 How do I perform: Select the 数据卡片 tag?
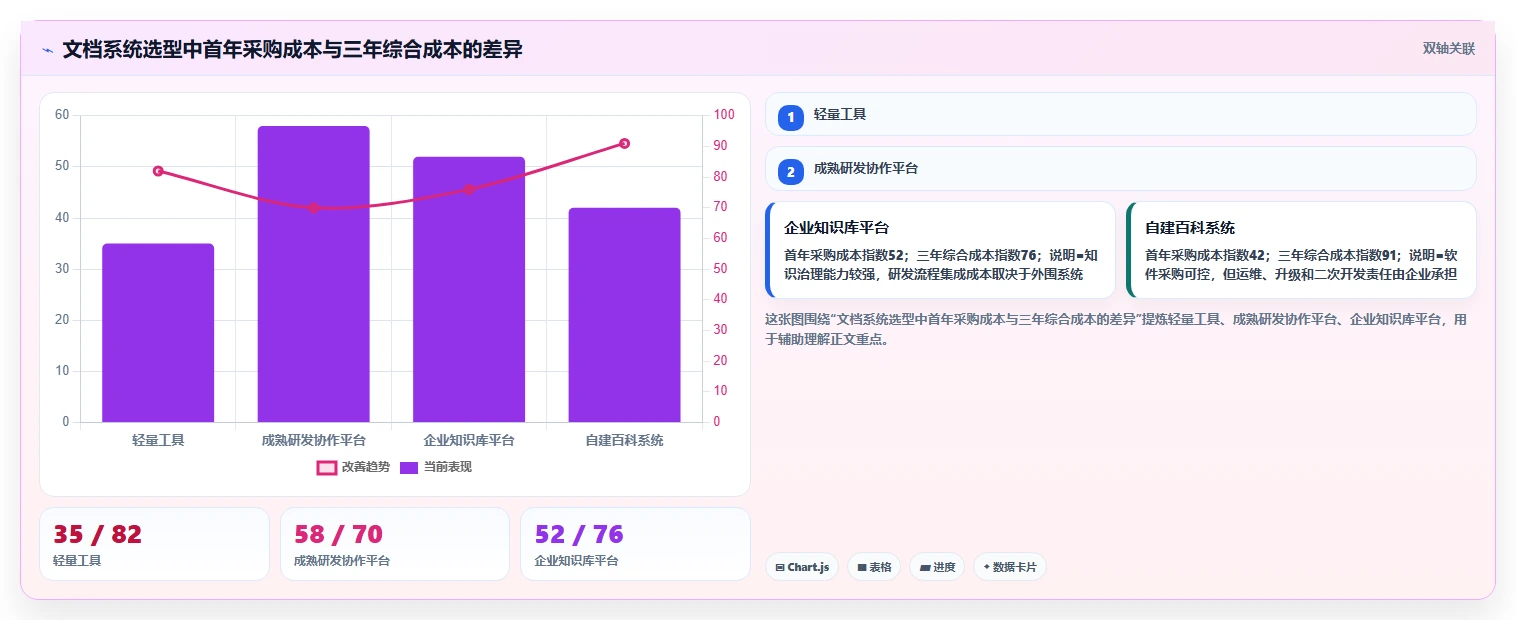click(1010, 567)
